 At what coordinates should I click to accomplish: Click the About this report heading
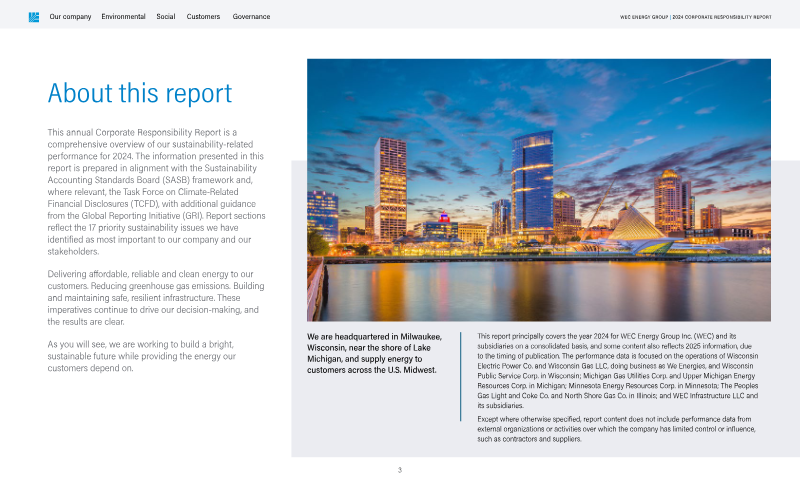point(140,94)
